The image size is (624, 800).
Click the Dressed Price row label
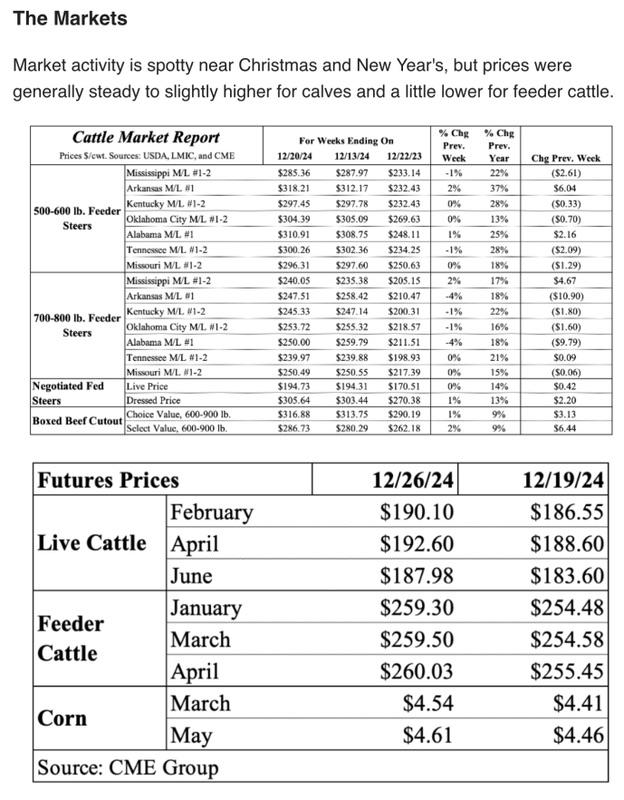coord(154,399)
